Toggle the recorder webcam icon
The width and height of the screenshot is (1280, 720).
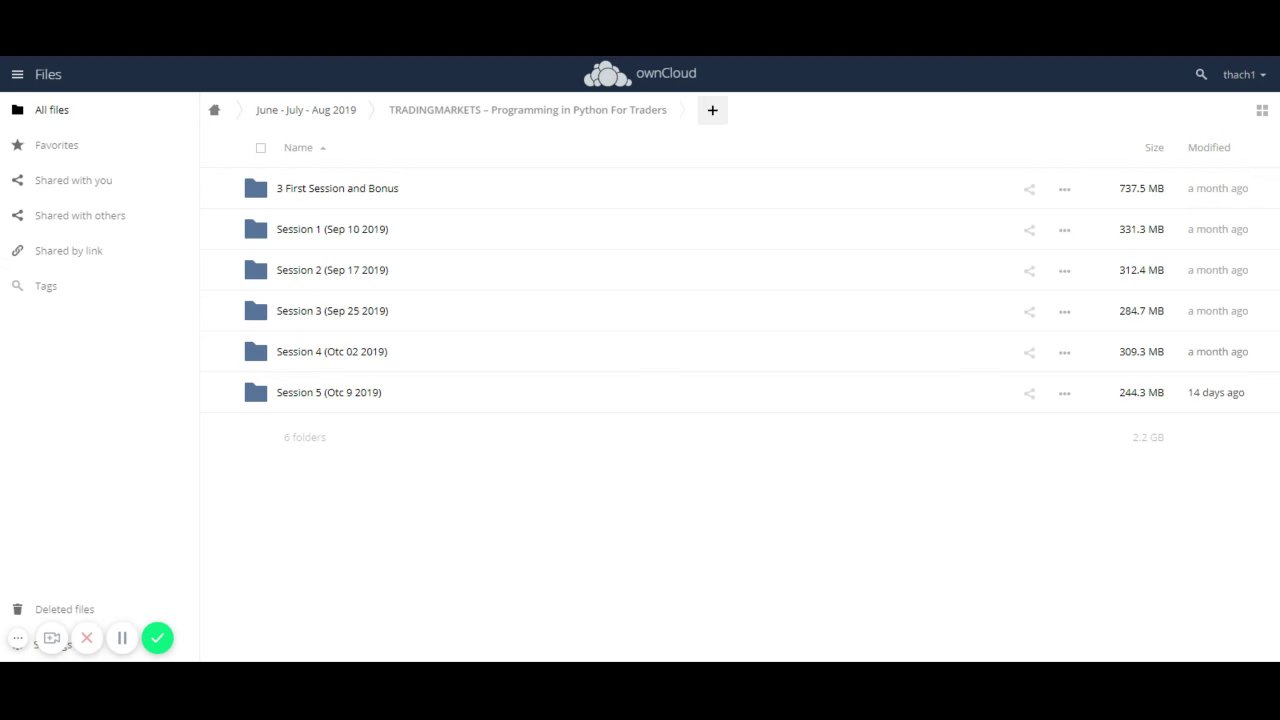(x=52, y=638)
